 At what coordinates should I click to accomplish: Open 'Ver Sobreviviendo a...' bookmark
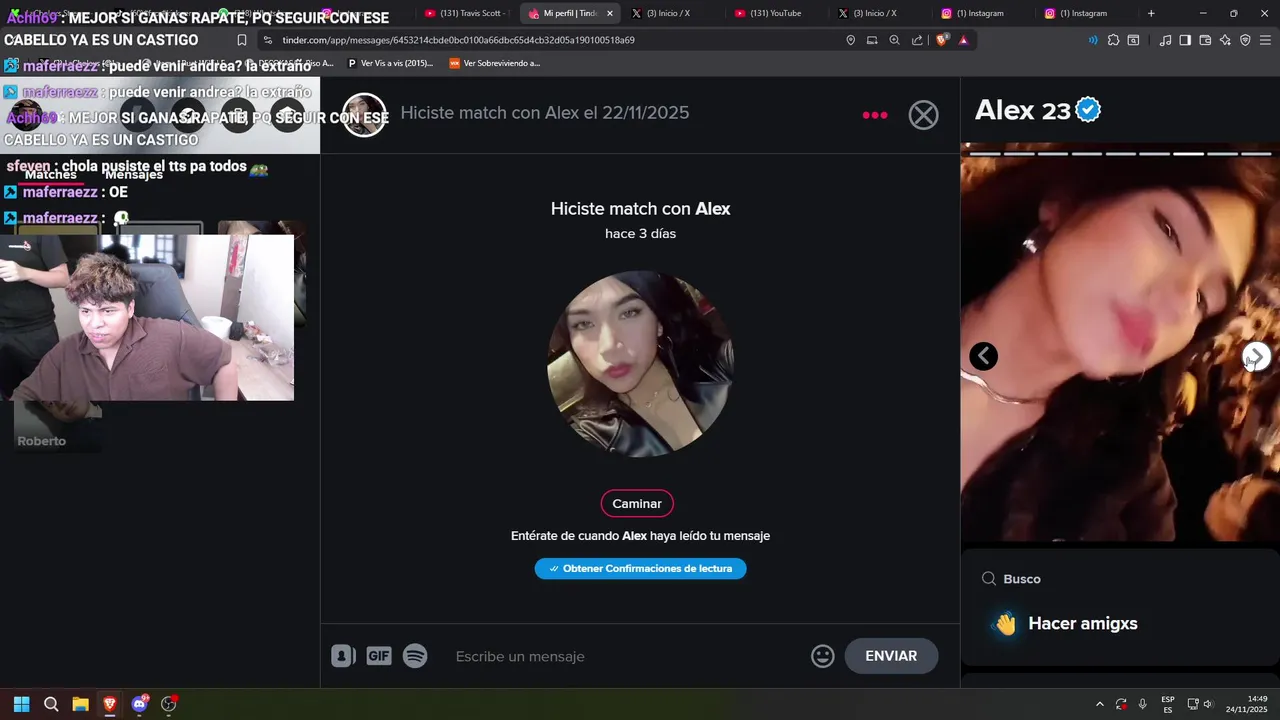pos(495,63)
